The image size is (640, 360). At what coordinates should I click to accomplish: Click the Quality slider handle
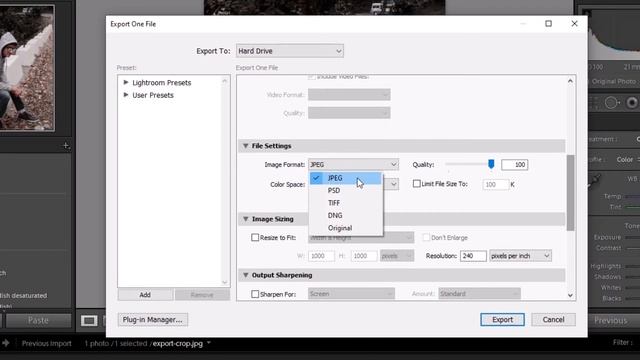tap(491, 164)
